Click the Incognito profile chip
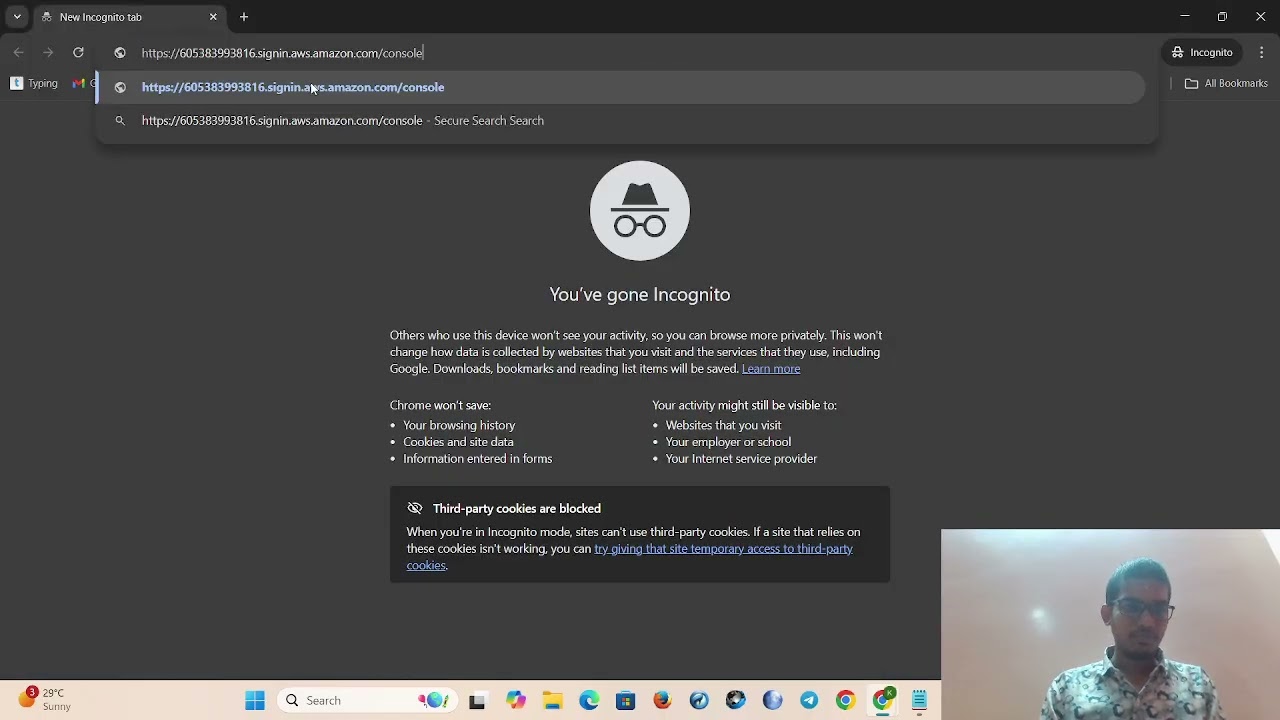This screenshot has width=1280, height=720. coord(1203,53)
